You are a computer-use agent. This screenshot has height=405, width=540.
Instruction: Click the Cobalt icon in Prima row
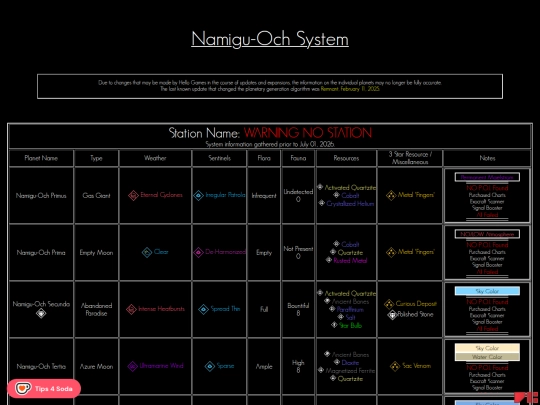point(336,244)
